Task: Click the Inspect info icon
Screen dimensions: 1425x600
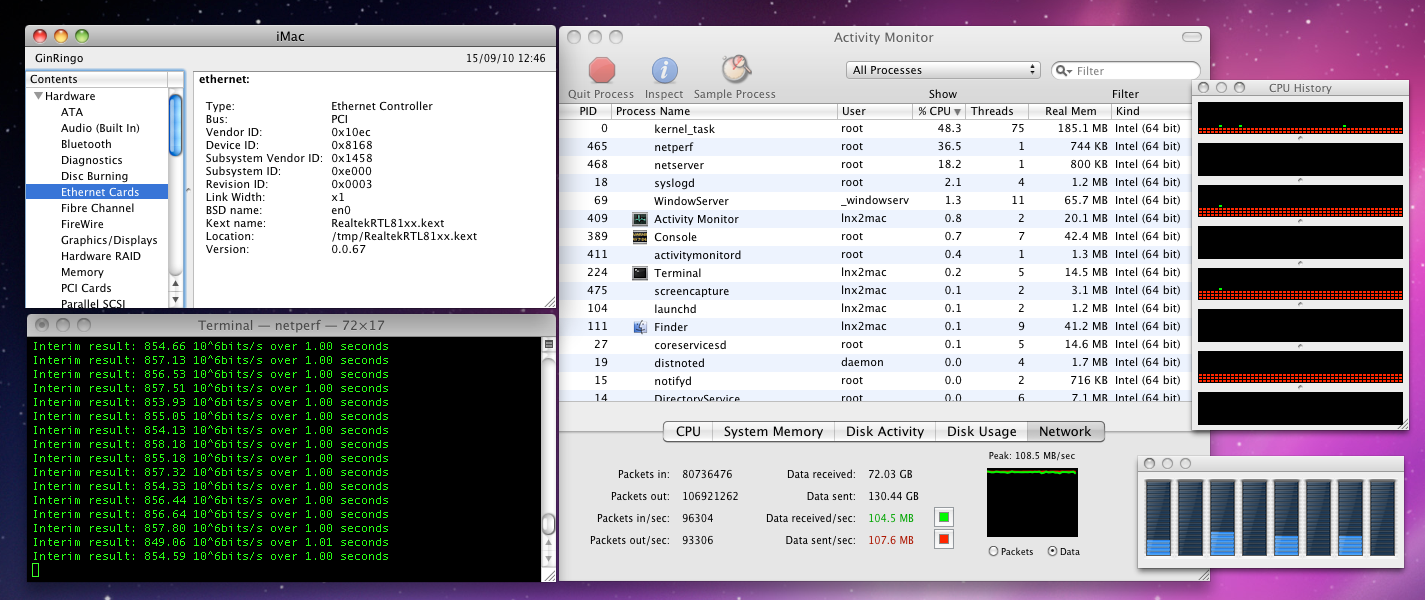Action: click(665, 70)
